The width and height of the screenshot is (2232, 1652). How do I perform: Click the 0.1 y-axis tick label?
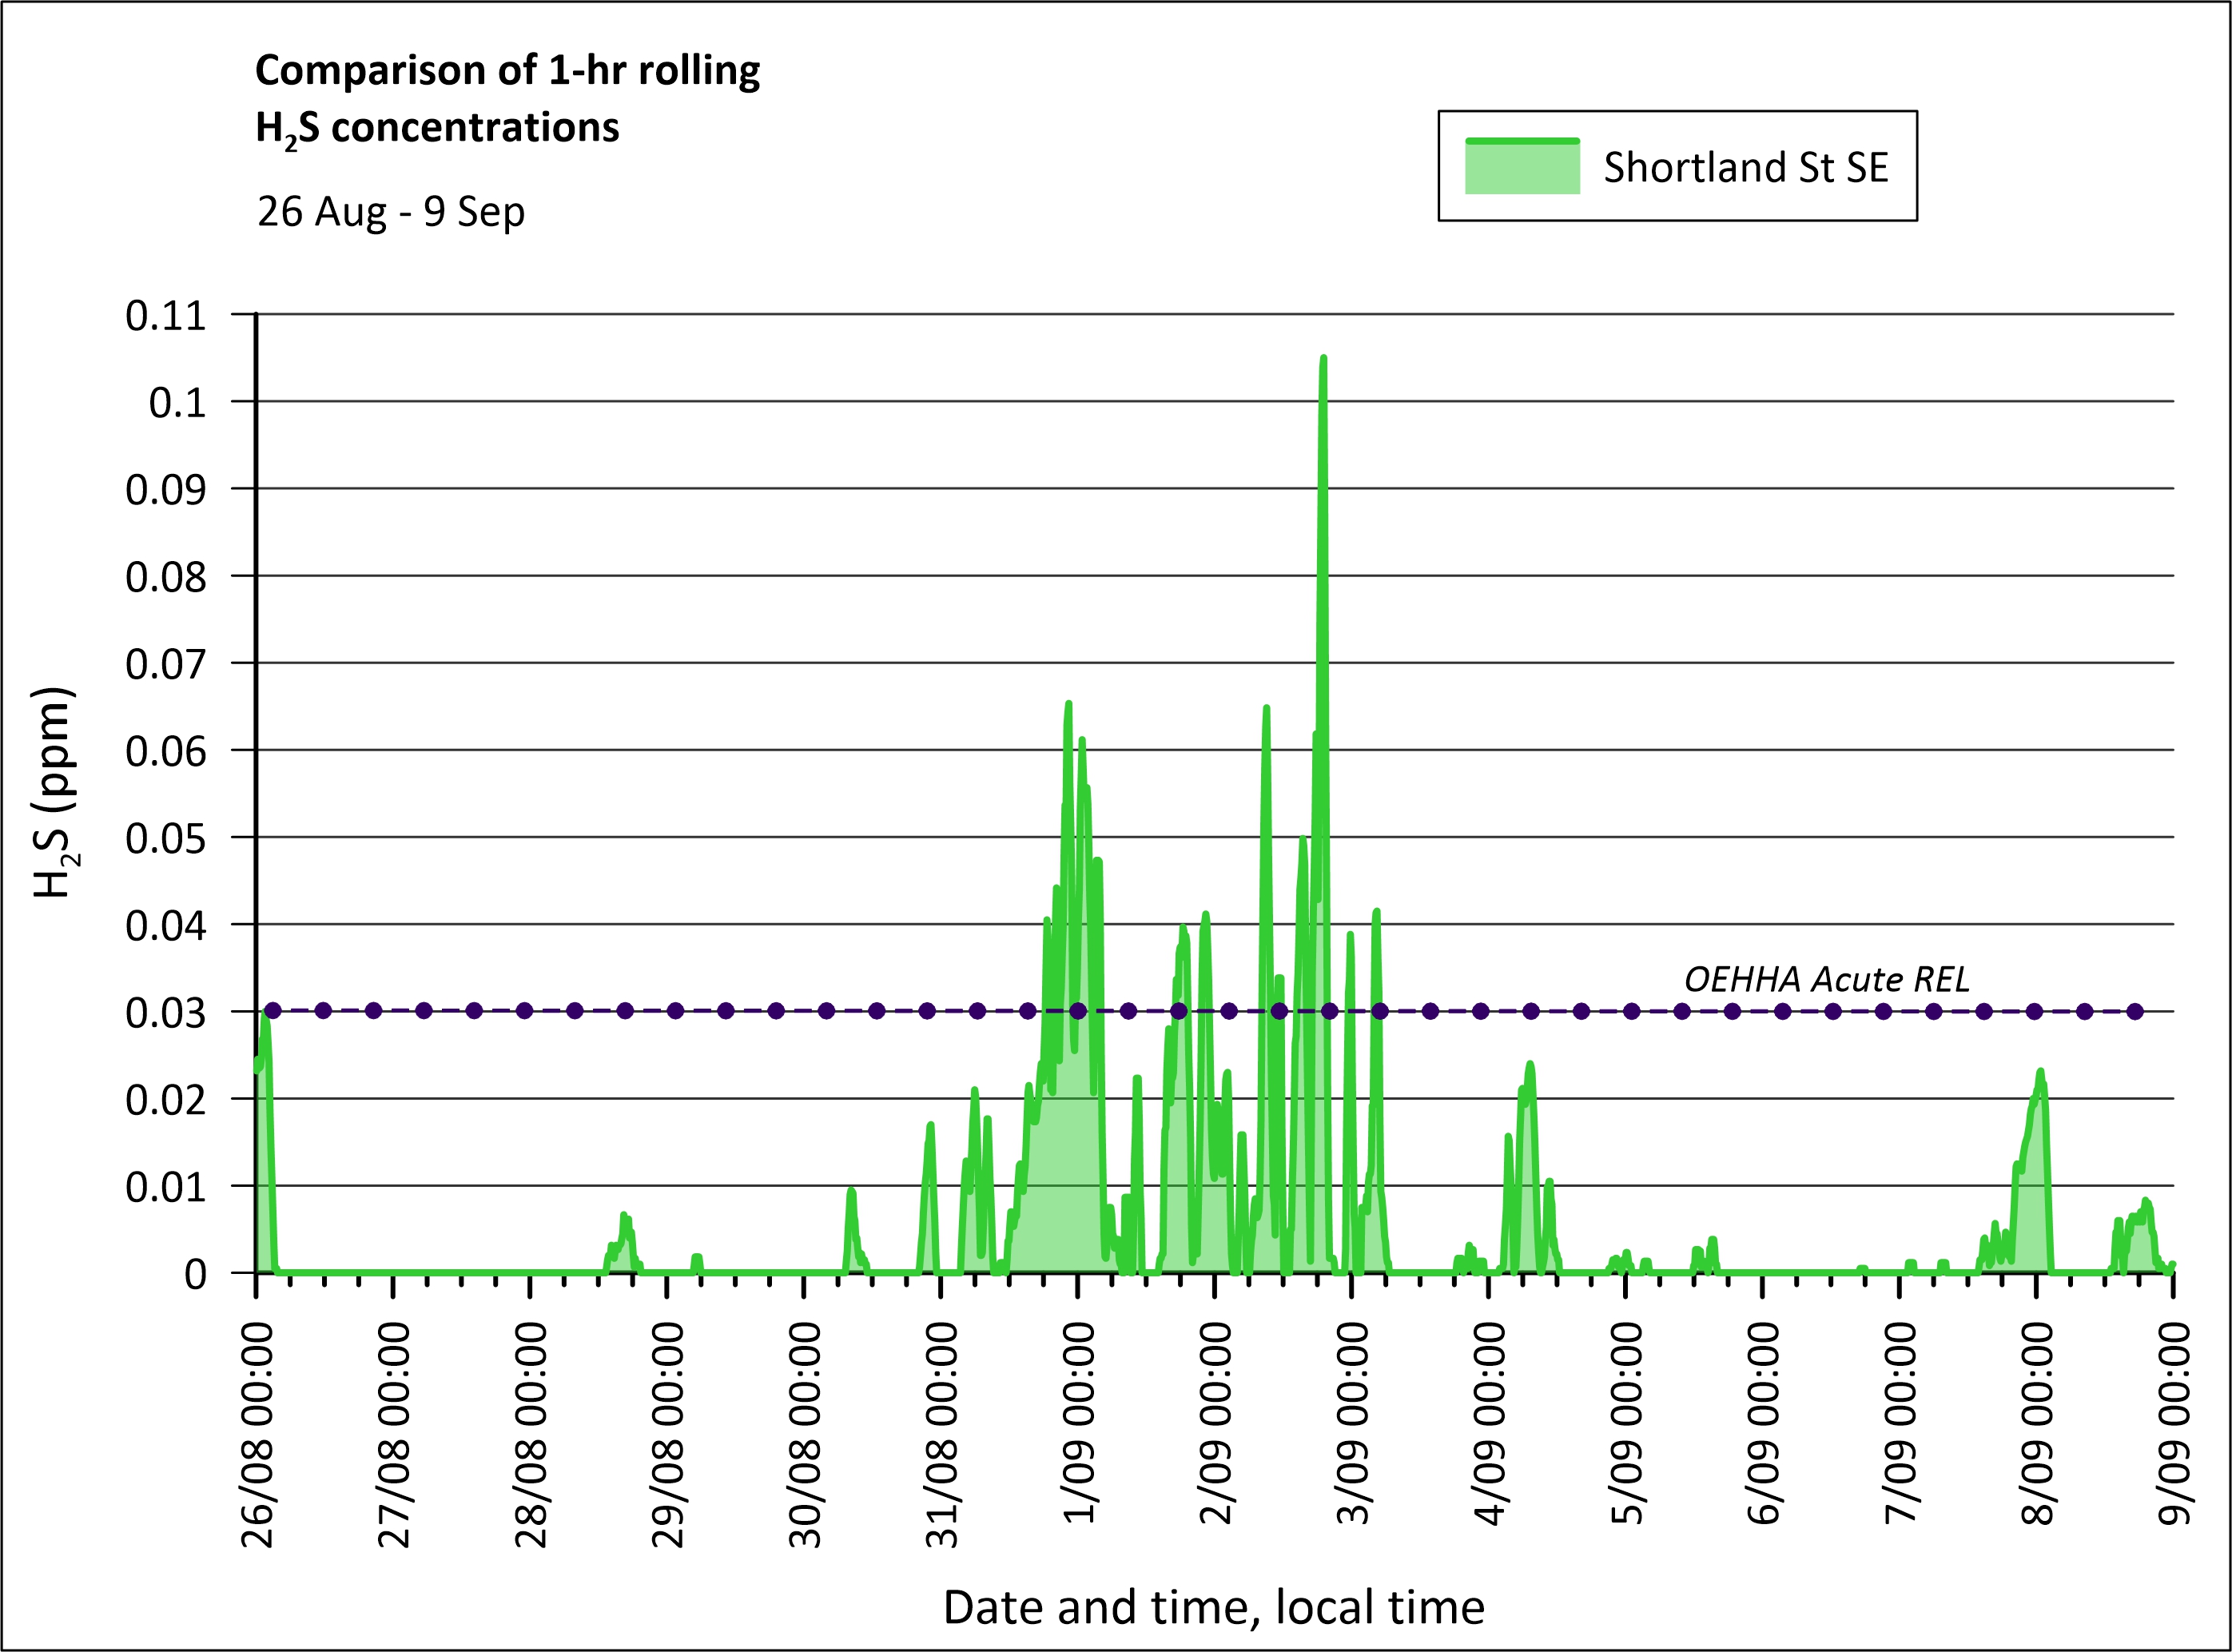pos(177,403)
